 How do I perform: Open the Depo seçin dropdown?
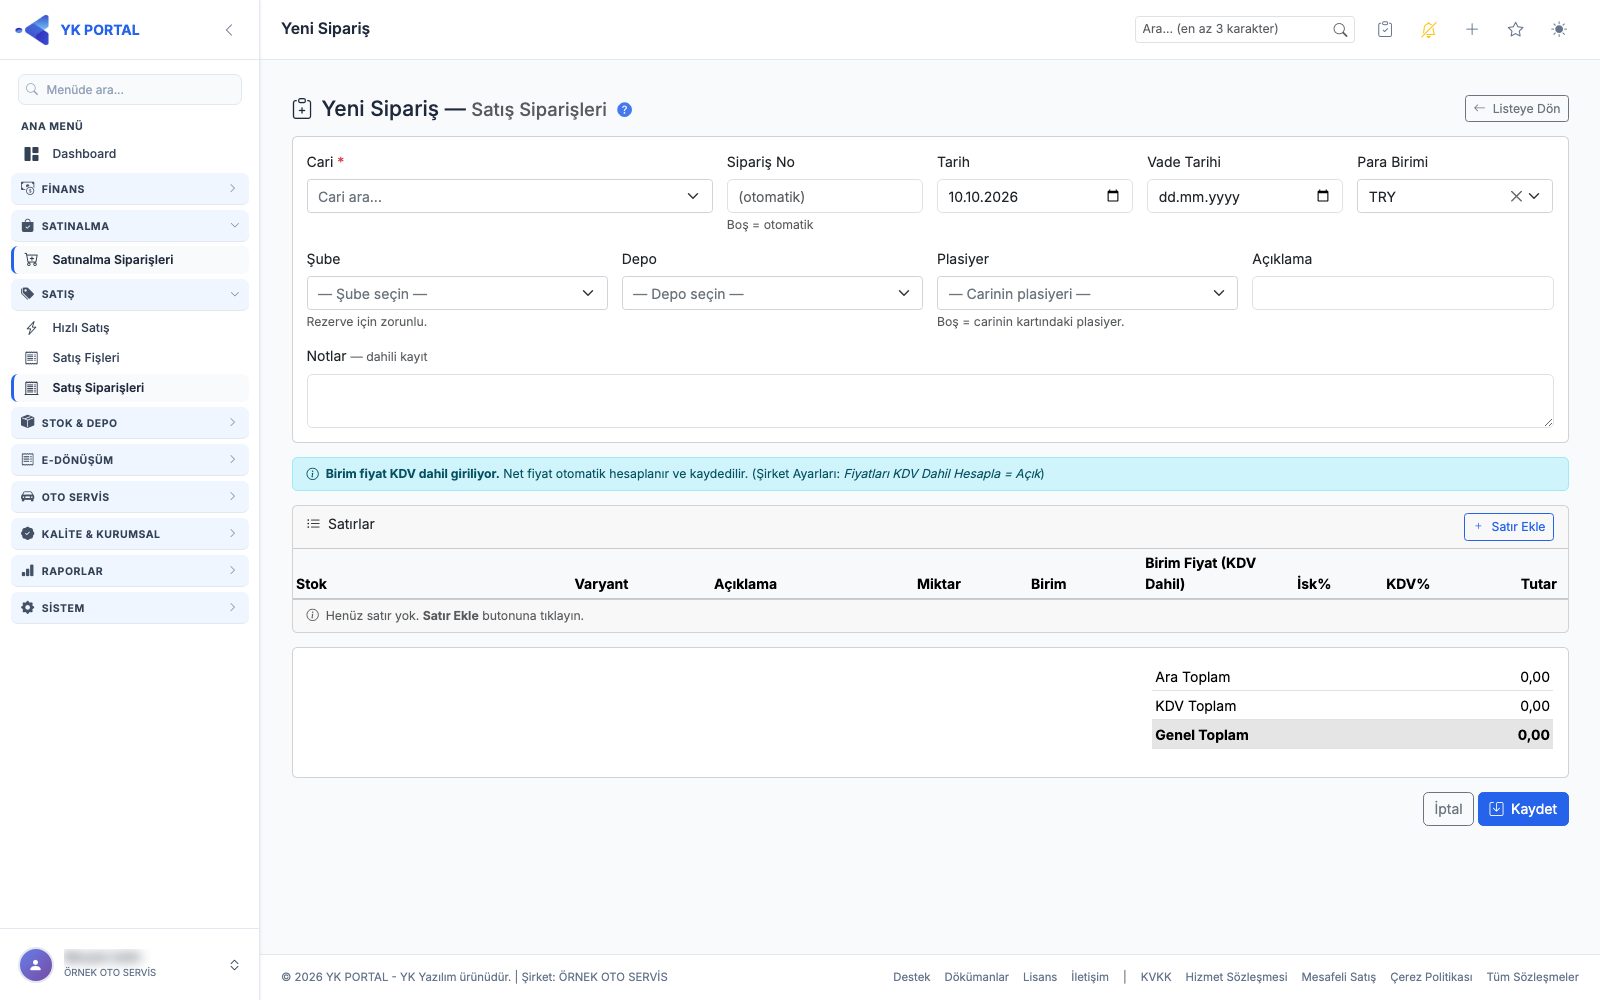pyautogui.click(x=772, y=293)
